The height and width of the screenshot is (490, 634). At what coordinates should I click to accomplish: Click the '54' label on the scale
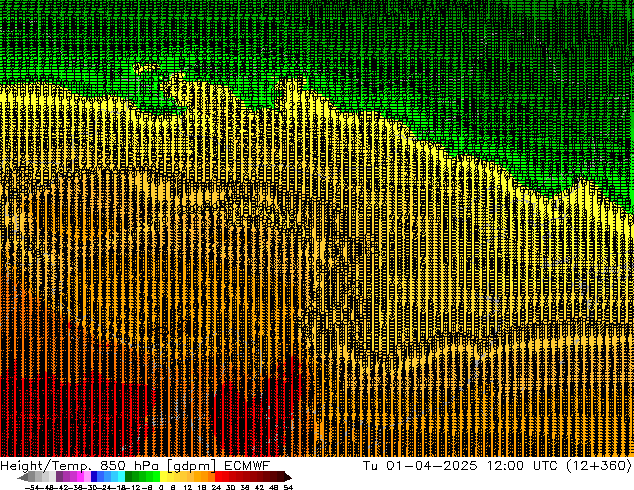tap(288, 487)
